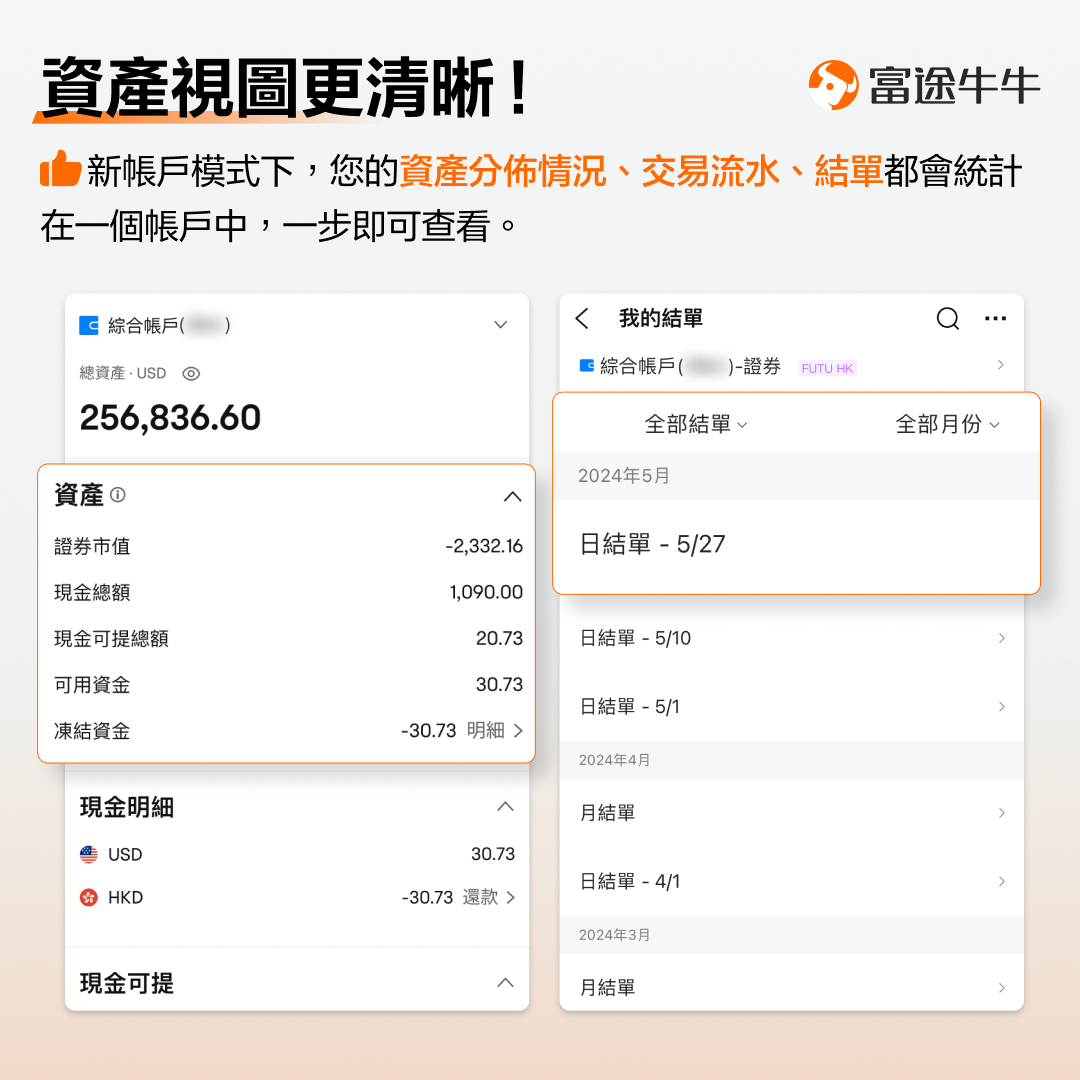This screenshot has height=1080, width=1080.
Task: Expand the 綜合帳戶 account selector chevron
Action: click(501, 325)
